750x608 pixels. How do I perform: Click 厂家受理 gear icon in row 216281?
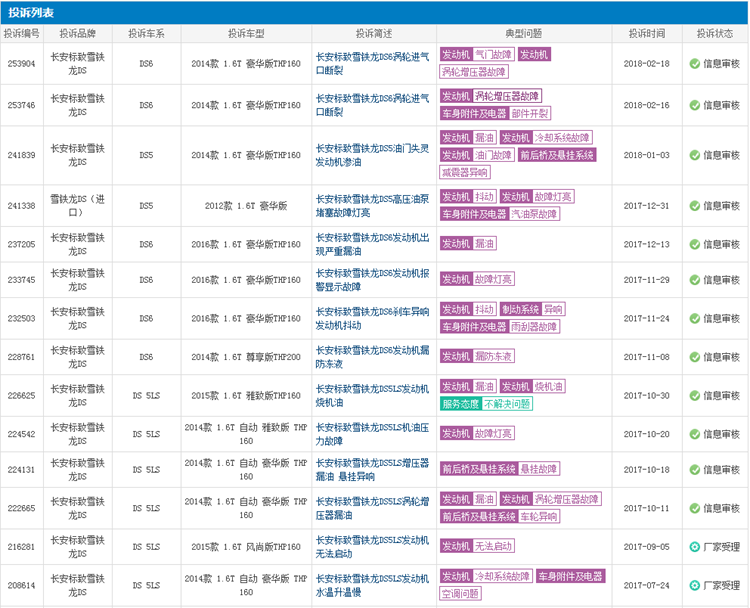(695, 547)
